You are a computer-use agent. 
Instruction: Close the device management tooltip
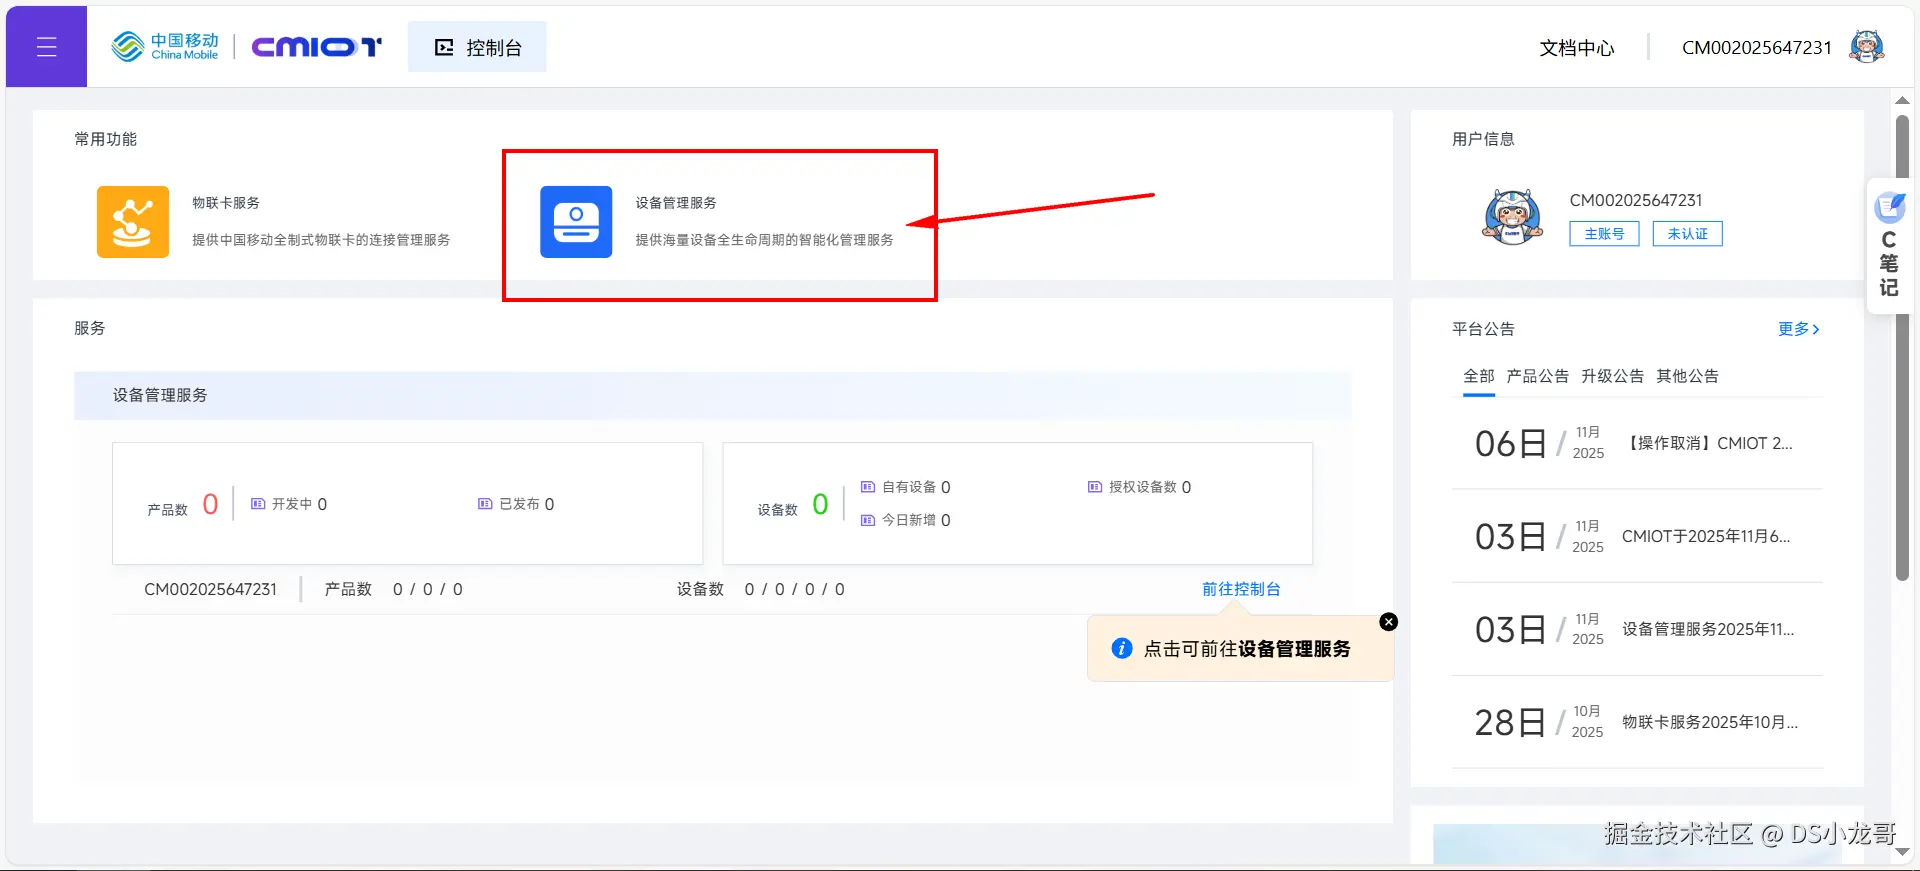pos(1388,622)
